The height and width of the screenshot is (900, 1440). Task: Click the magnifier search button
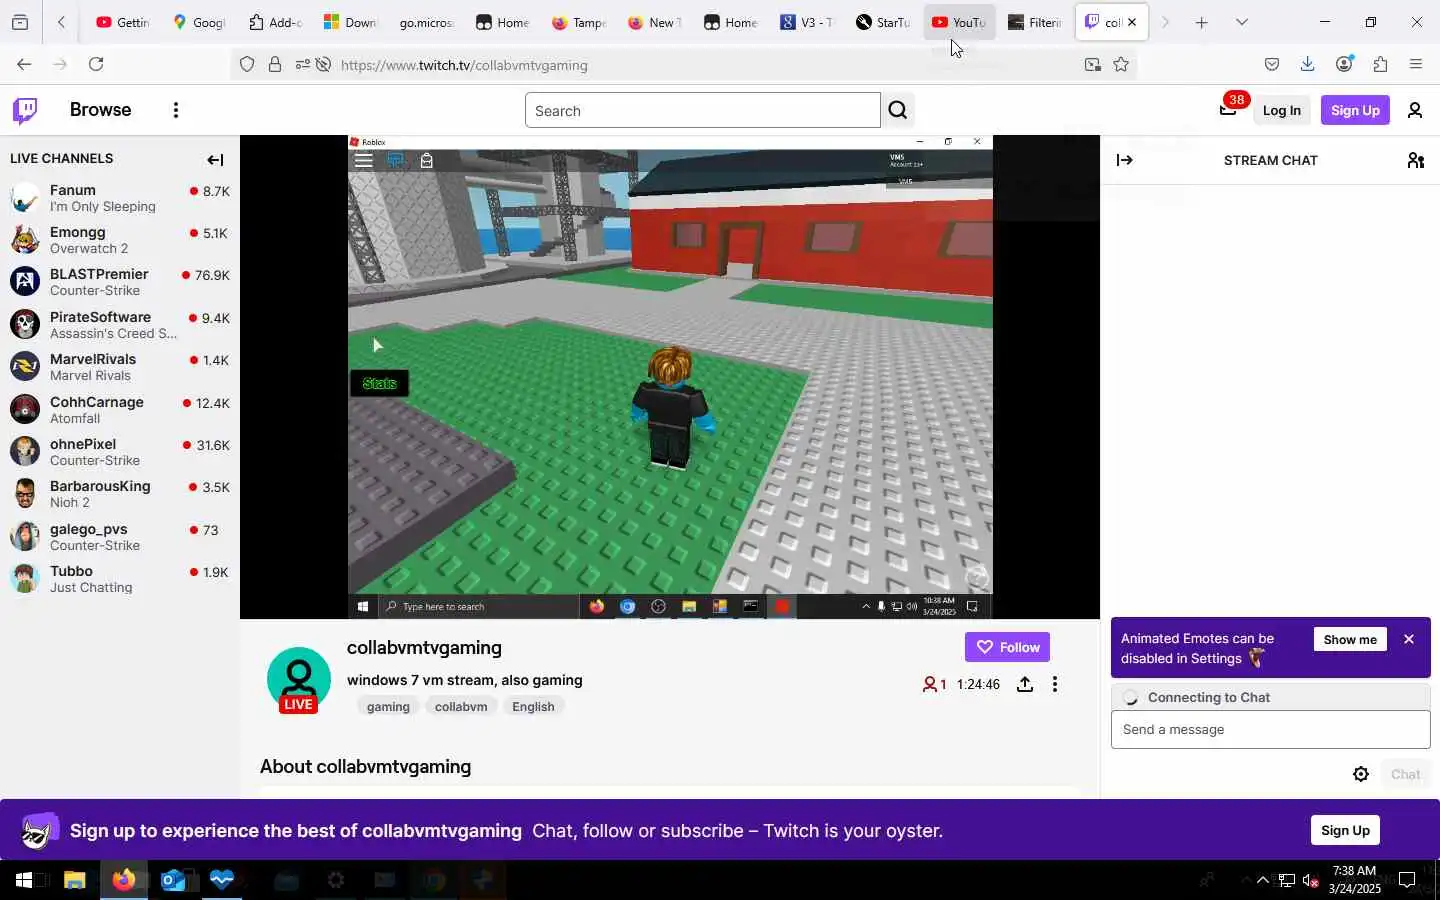898,110
